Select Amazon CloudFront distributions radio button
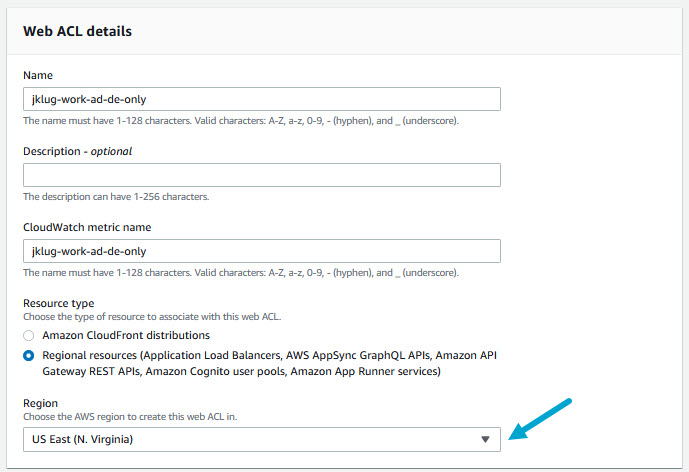Image resolution: width=689 pixels, height=472 pixels. 29,335
